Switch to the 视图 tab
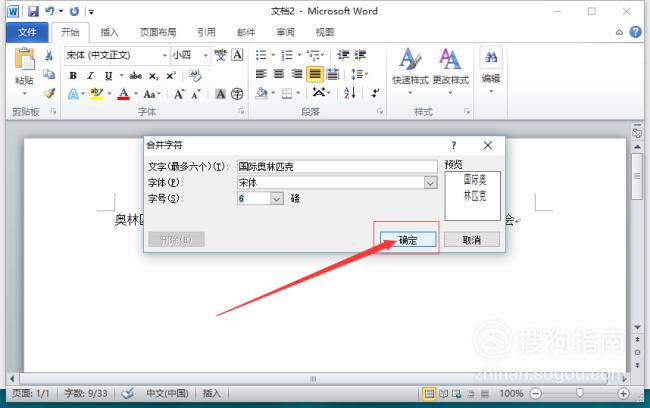Screen dimensions: 650x408 (325, 32)
